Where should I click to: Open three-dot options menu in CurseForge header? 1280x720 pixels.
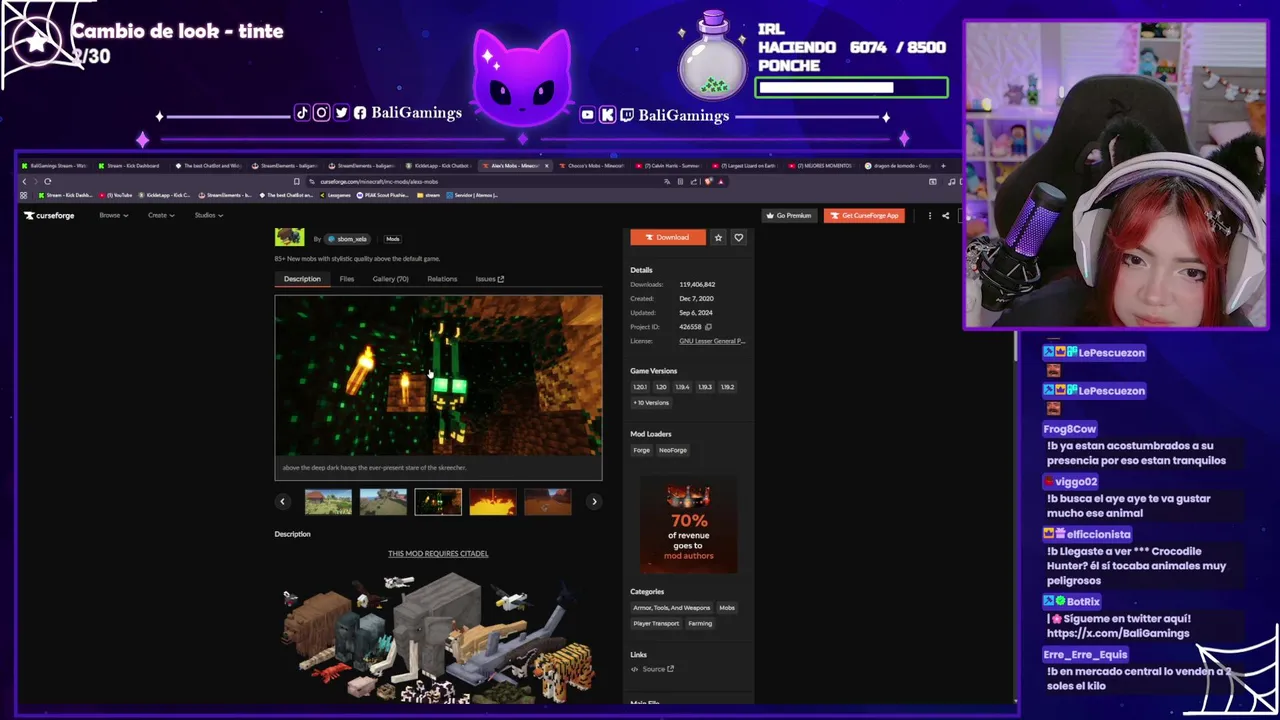click(x=930, y=216)
